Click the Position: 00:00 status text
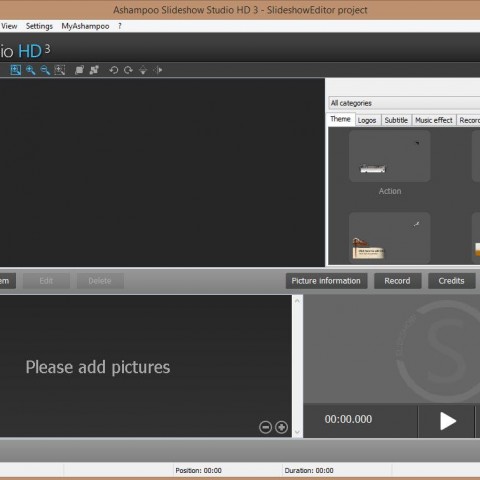Image resolution: width=480 pixels, height=480 pixels. pos(199,471)
